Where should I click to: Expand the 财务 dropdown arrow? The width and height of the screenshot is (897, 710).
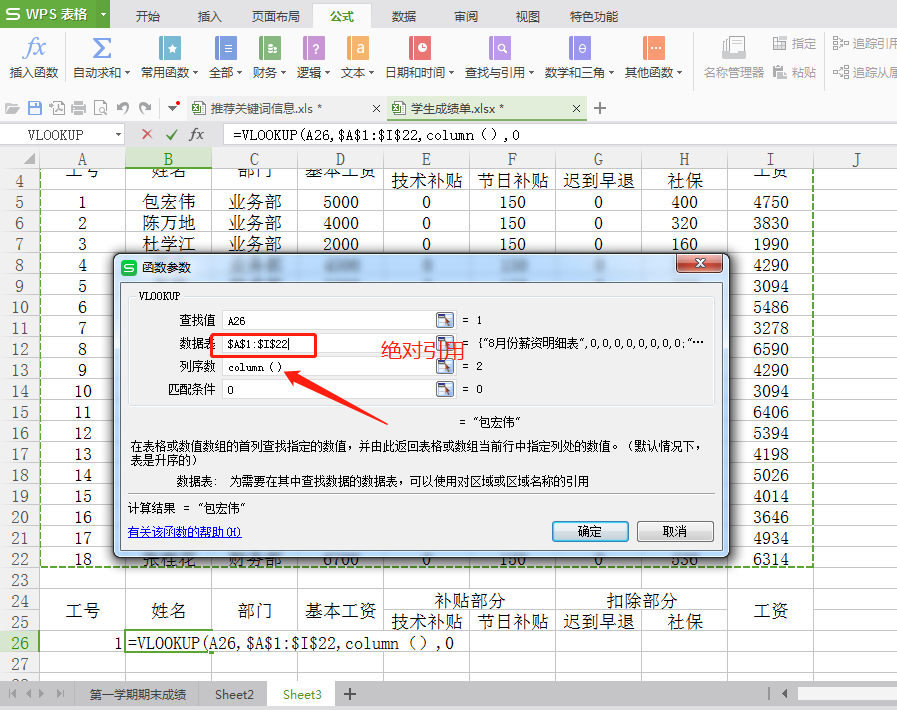(x=283, y=73)
